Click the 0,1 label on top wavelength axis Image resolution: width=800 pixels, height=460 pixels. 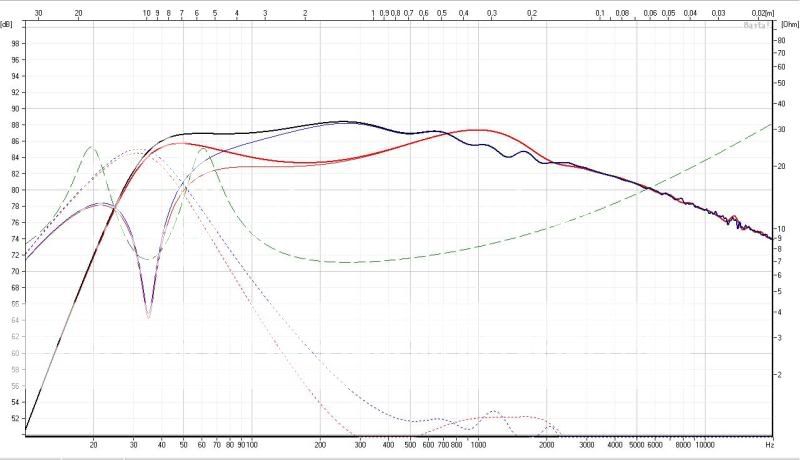pyautogui.click(x=599, y=14)
